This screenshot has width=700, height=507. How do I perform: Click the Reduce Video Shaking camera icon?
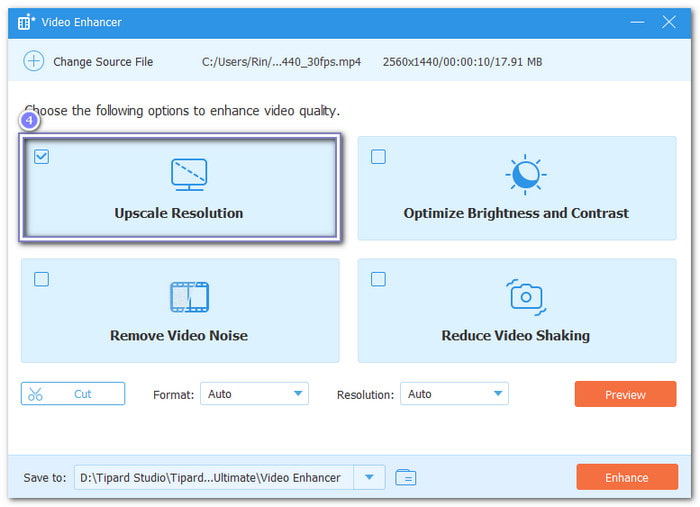click(x=526, y=297)
